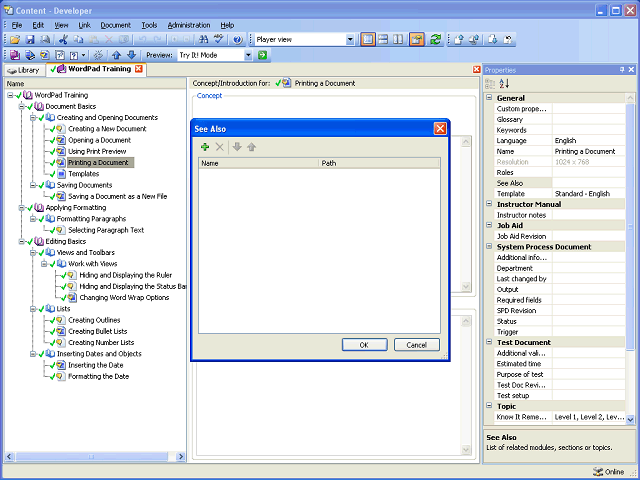
Task: Click the Name column header in See Also
Action: (258, 163)
